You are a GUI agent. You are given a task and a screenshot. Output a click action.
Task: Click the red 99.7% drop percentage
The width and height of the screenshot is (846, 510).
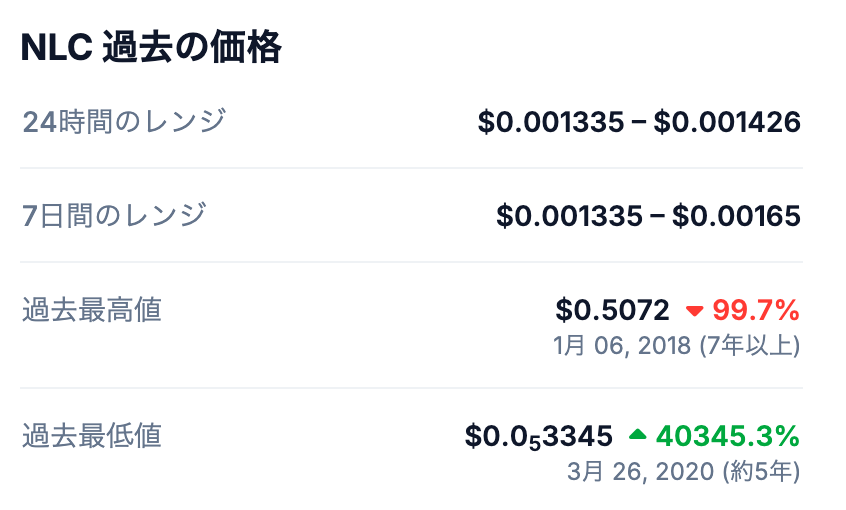pyautogui.click(x=756, y=310)
